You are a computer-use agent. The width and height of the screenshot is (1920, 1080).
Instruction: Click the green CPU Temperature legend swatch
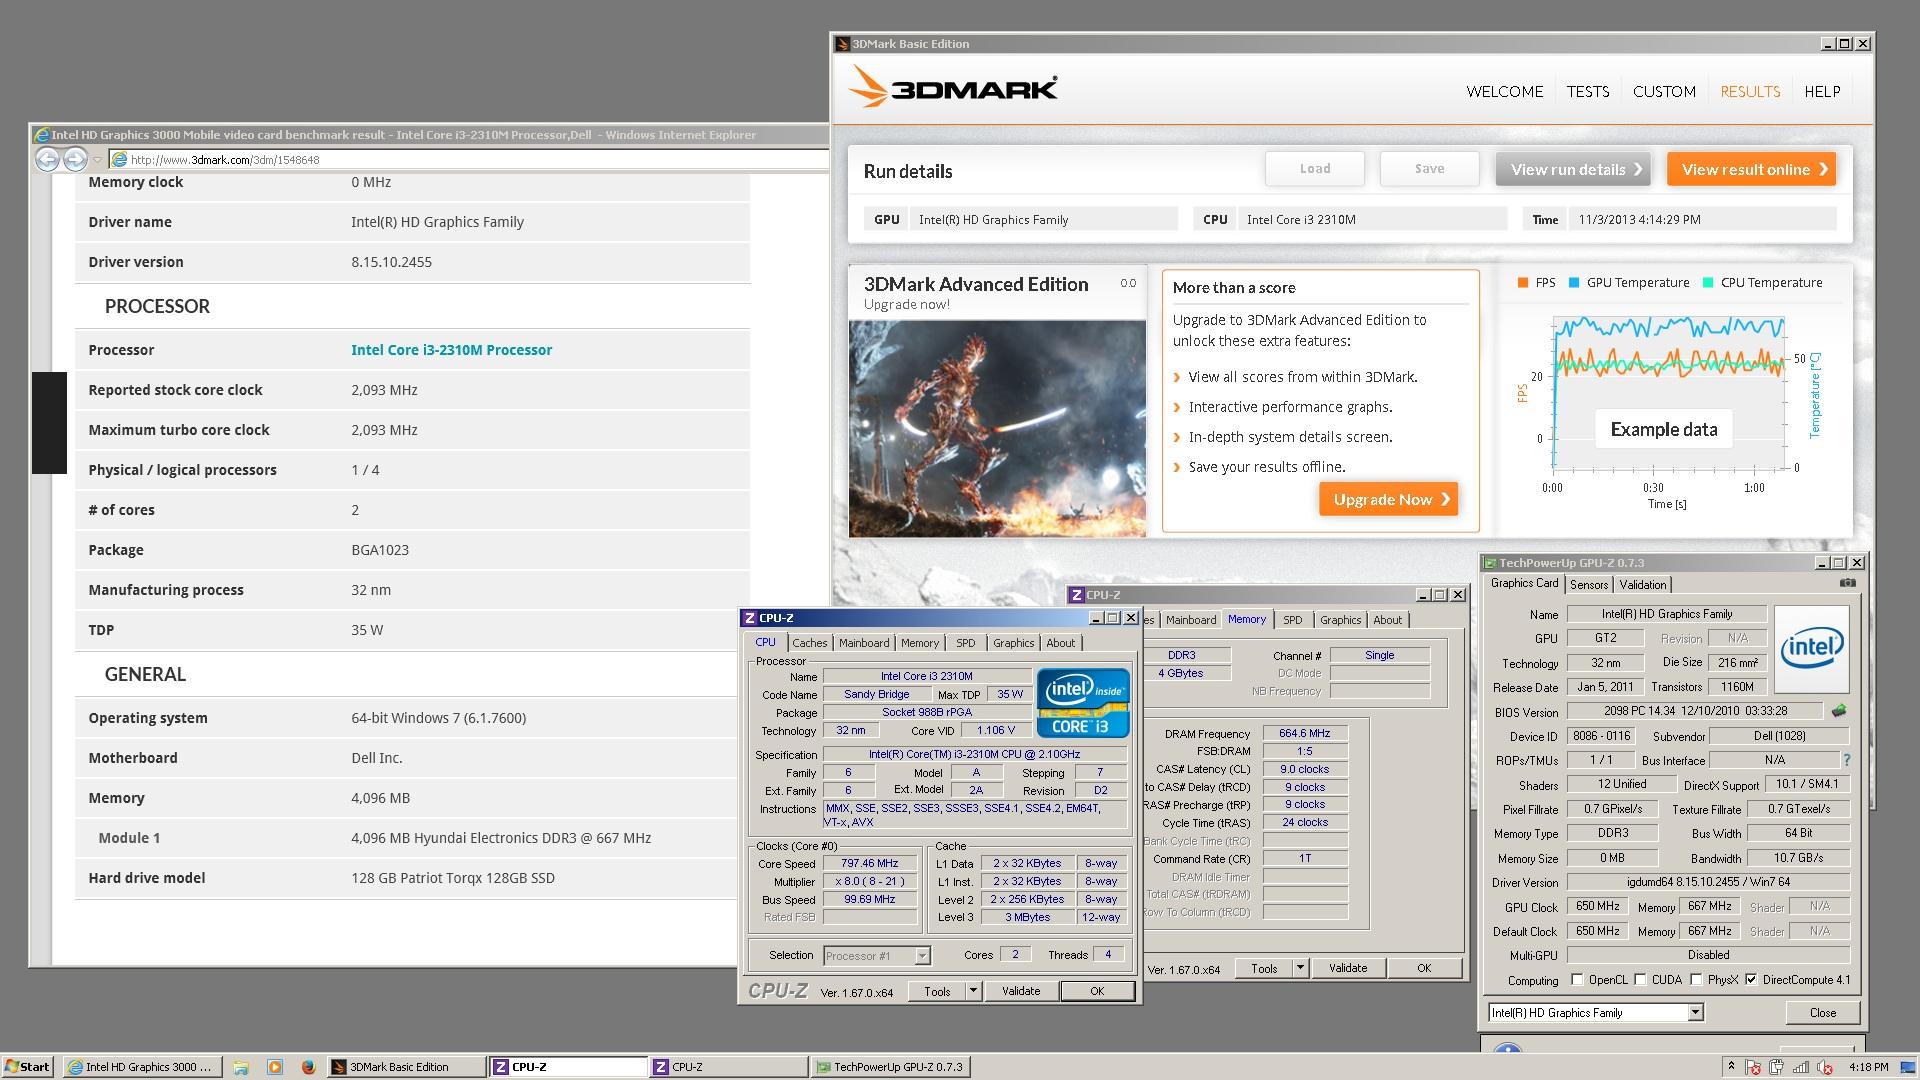1708,283
